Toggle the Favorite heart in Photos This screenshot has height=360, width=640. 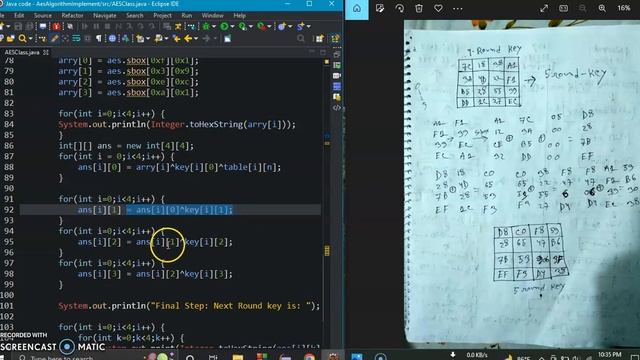coord(438,8)
